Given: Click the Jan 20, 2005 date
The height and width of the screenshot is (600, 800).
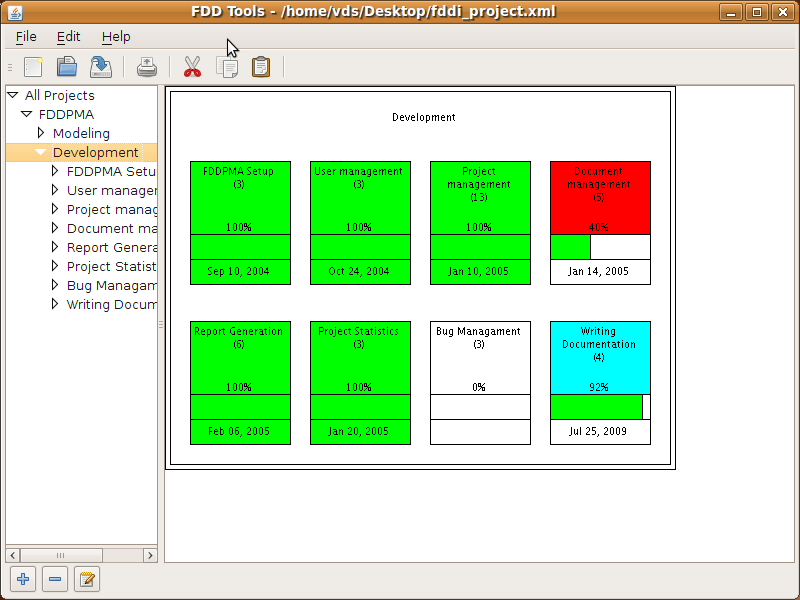Looking at the screenshot, I should click(358, 432).
